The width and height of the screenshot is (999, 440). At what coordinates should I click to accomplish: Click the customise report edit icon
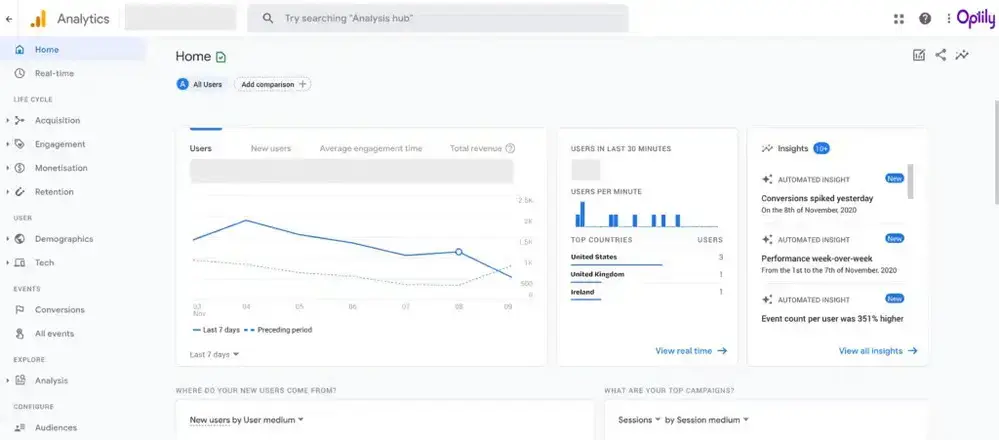[x=919, y=55]
